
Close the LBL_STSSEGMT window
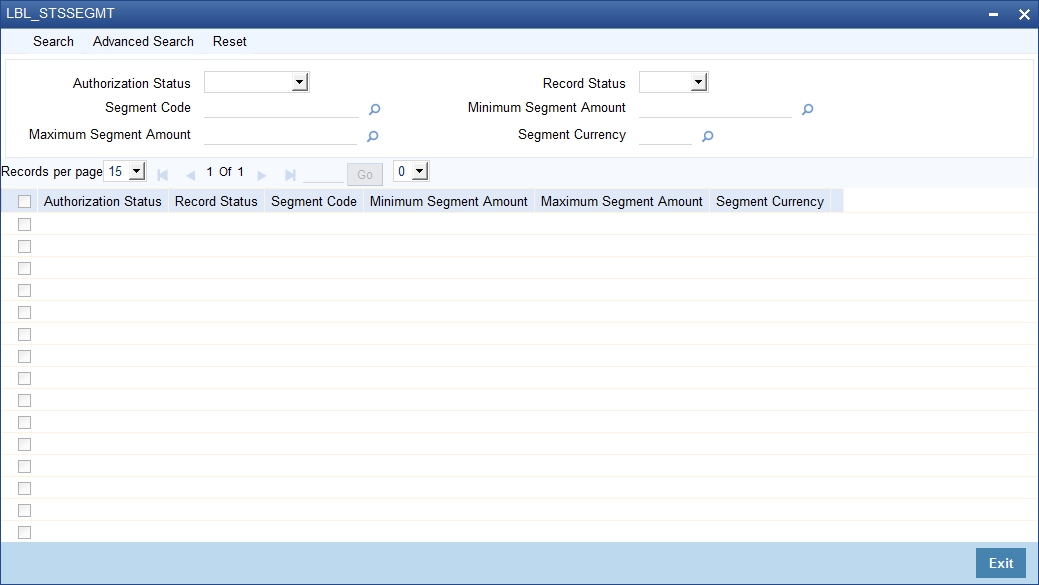pyautogui.click(x=1024, y=14)
